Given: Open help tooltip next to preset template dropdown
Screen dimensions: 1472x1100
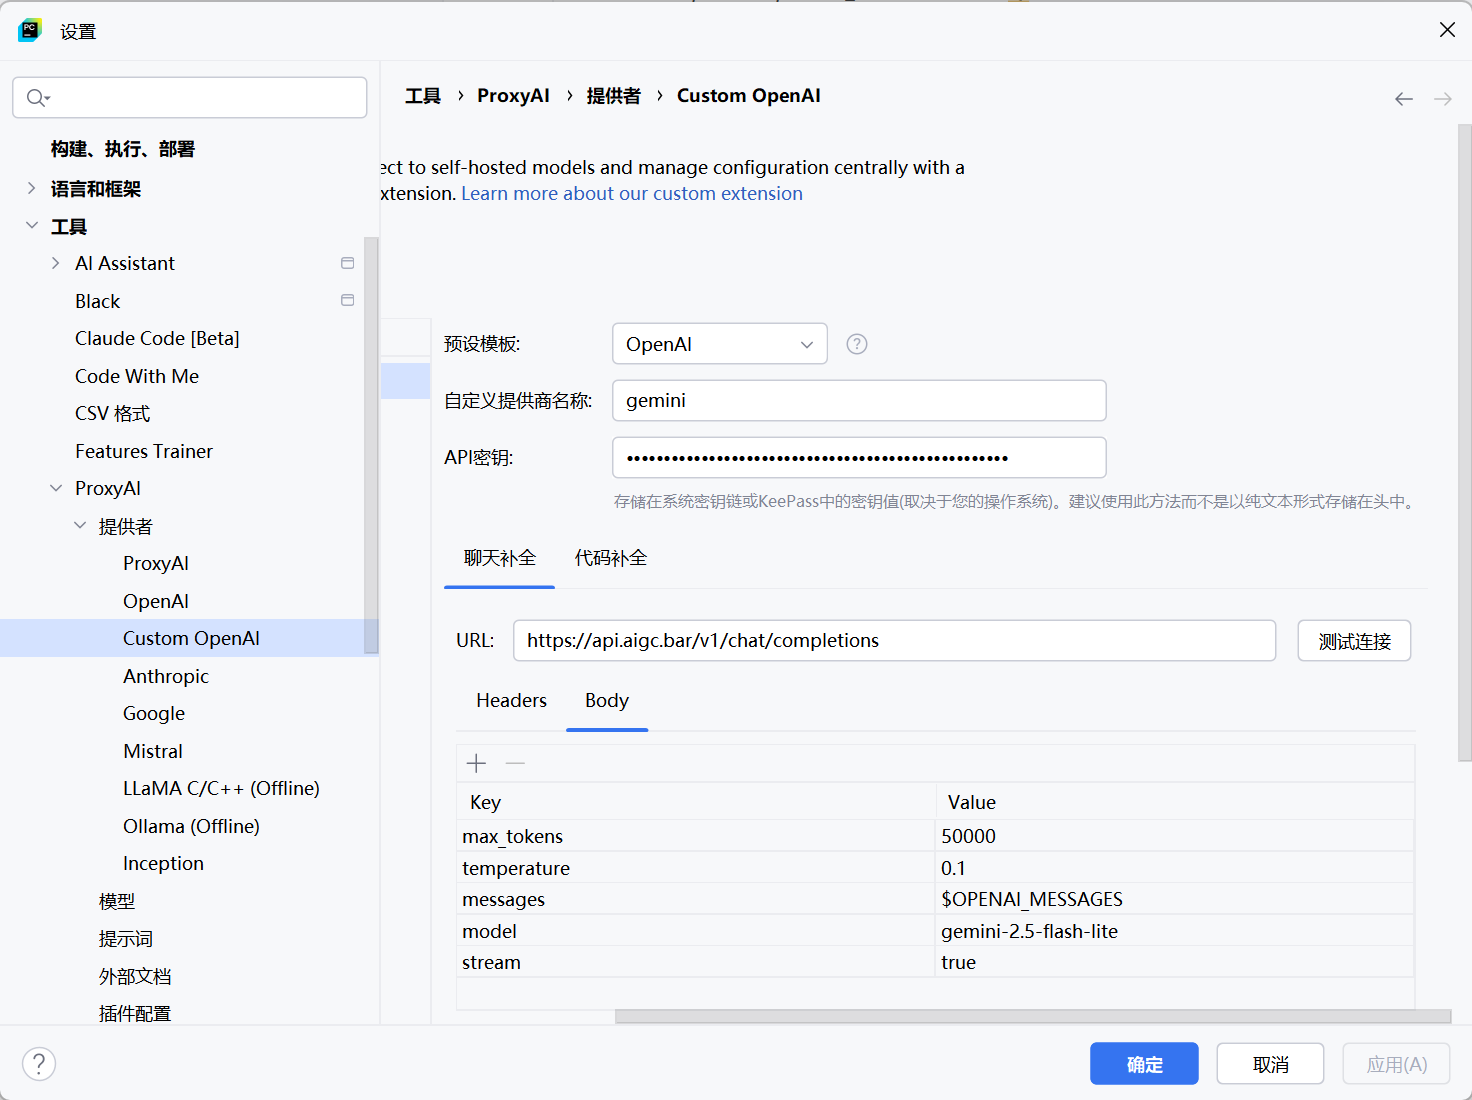Looking at the screenshot, I should pyautogui.click(x=857, y=344).
